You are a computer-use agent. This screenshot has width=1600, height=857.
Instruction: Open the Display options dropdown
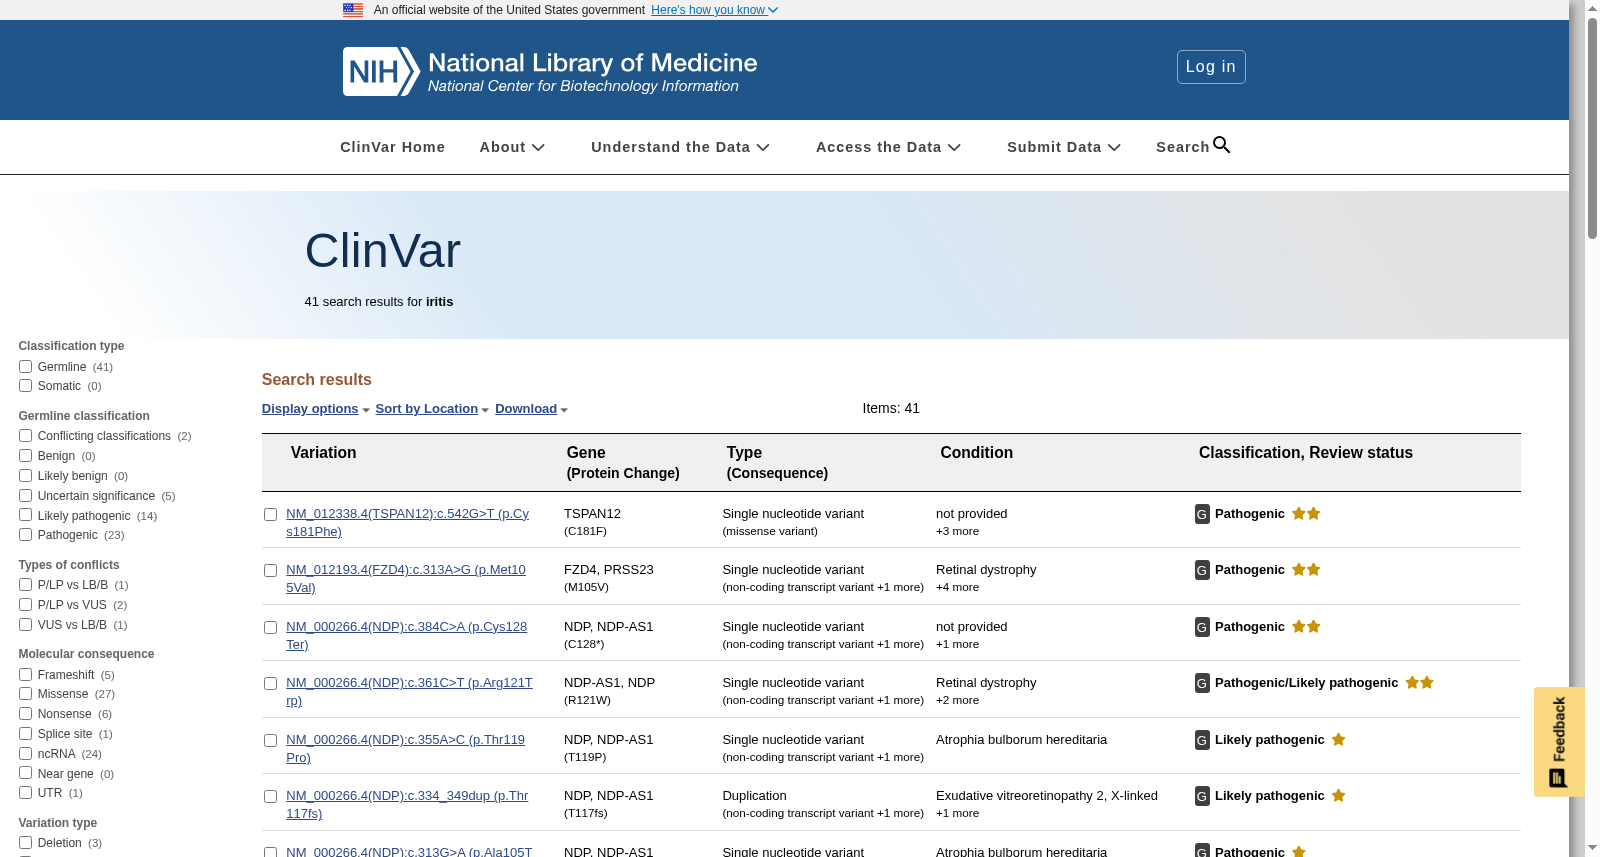pos(315,409)
